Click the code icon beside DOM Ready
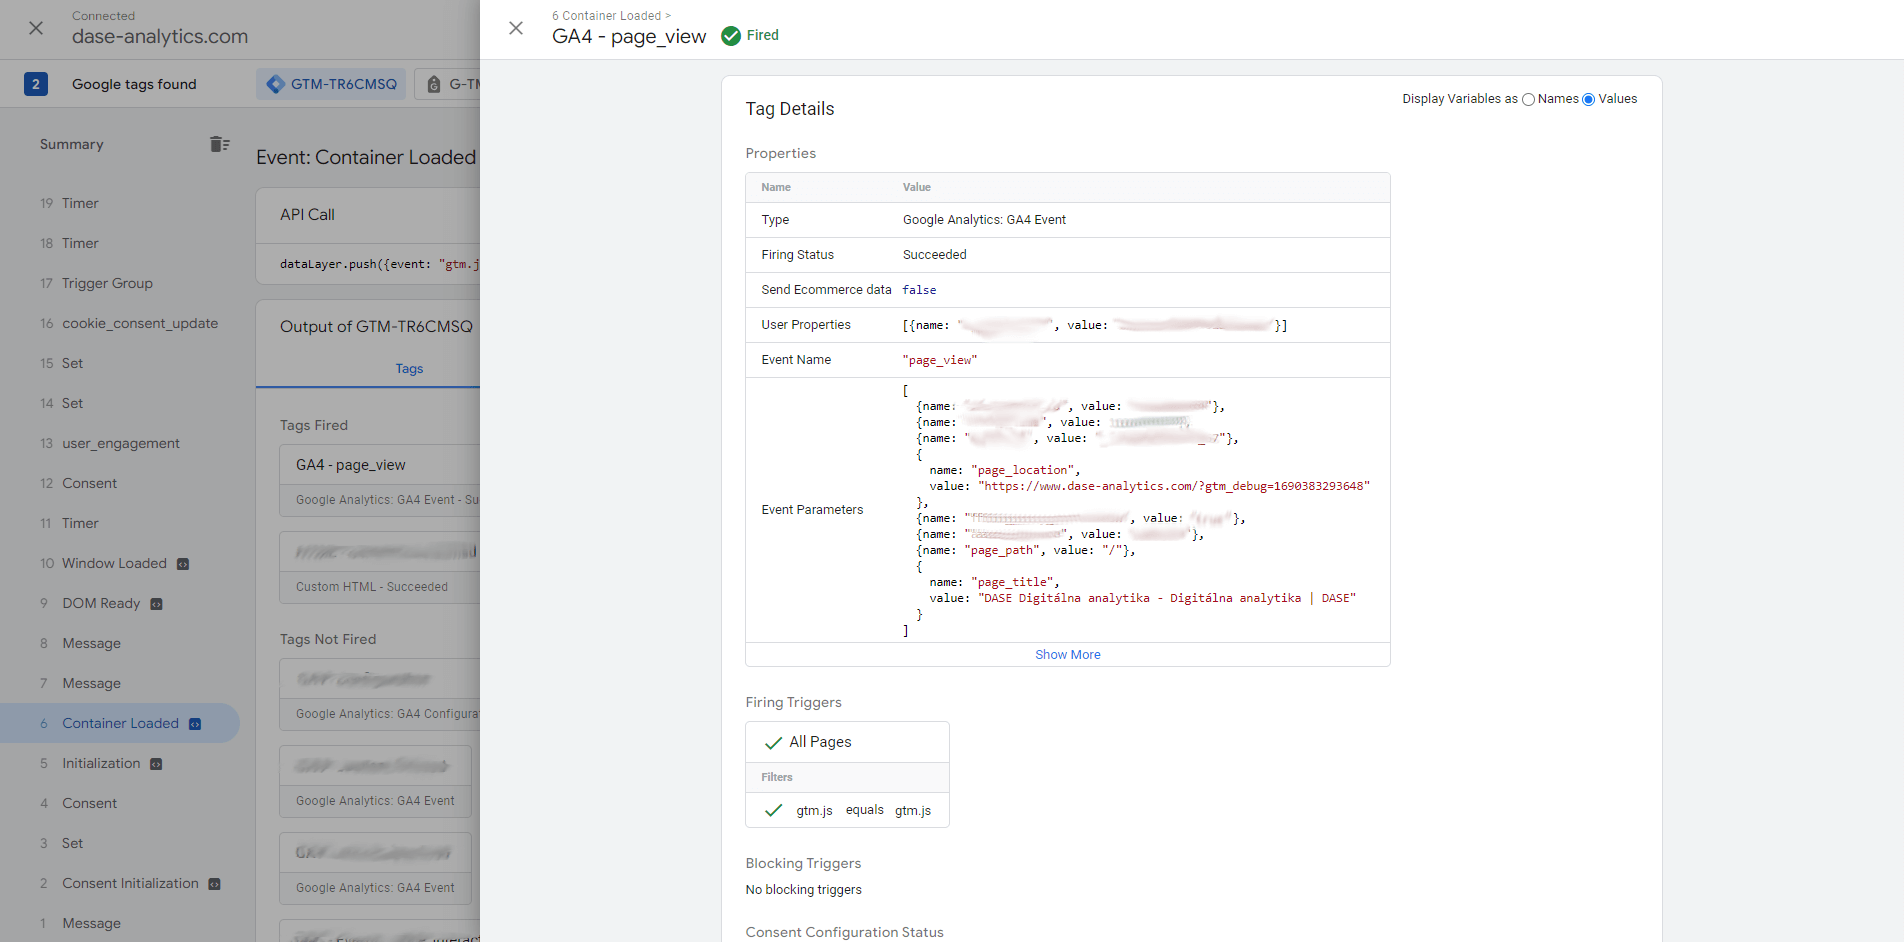Screen dimensions: 1904x942 156,604
